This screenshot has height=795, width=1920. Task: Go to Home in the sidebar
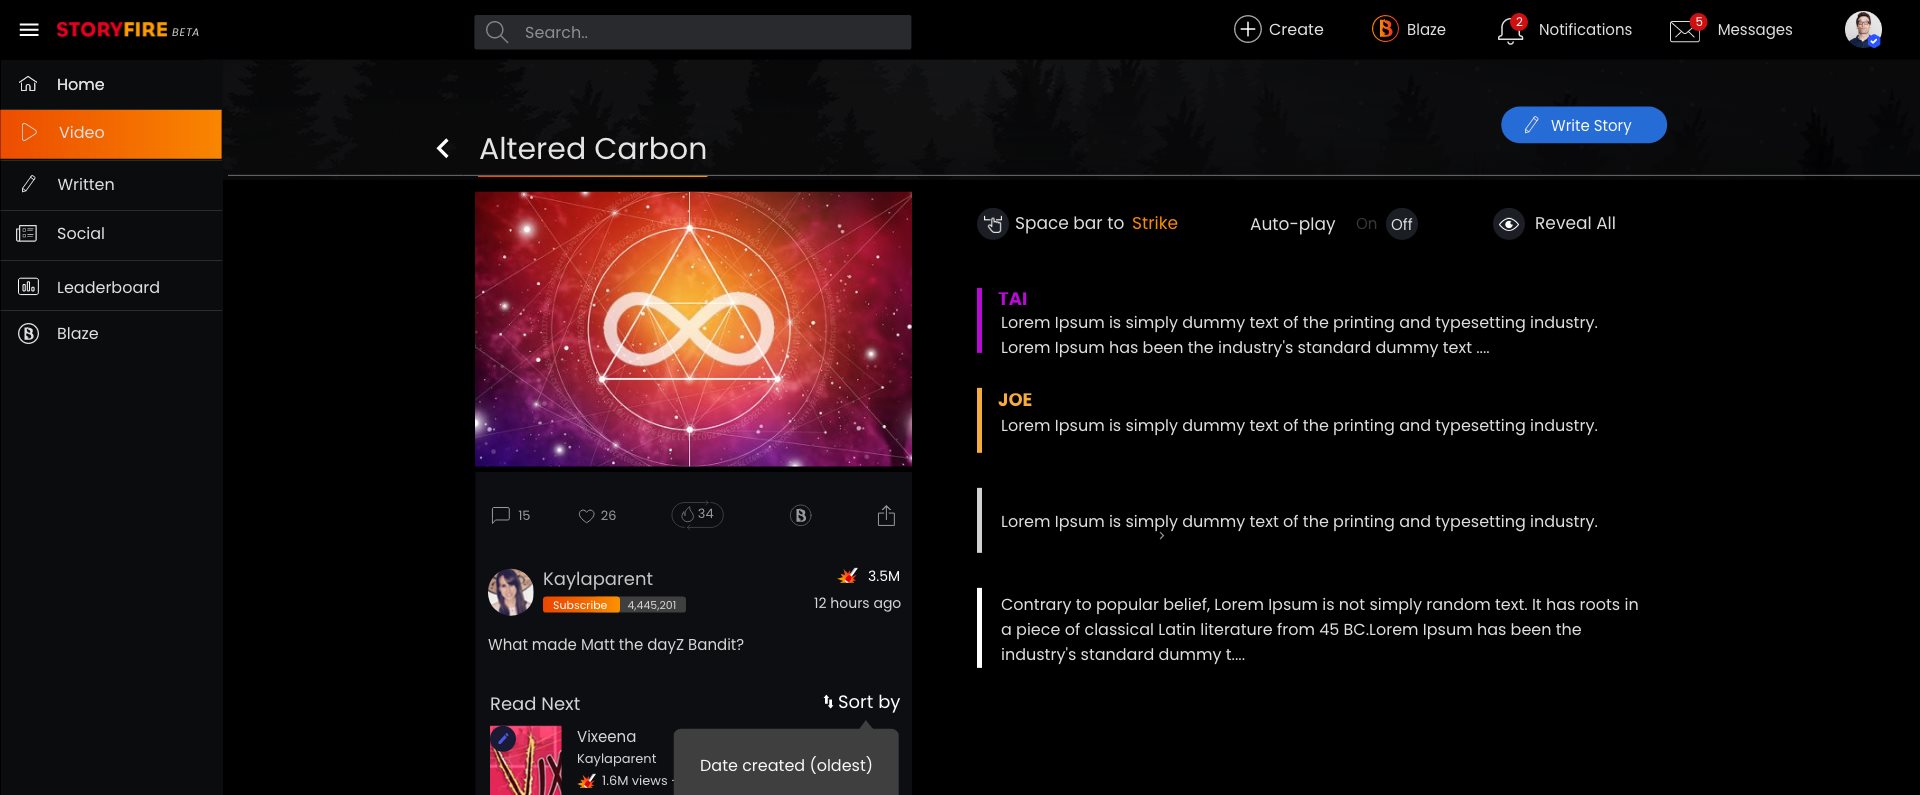(x=111, y=84)
